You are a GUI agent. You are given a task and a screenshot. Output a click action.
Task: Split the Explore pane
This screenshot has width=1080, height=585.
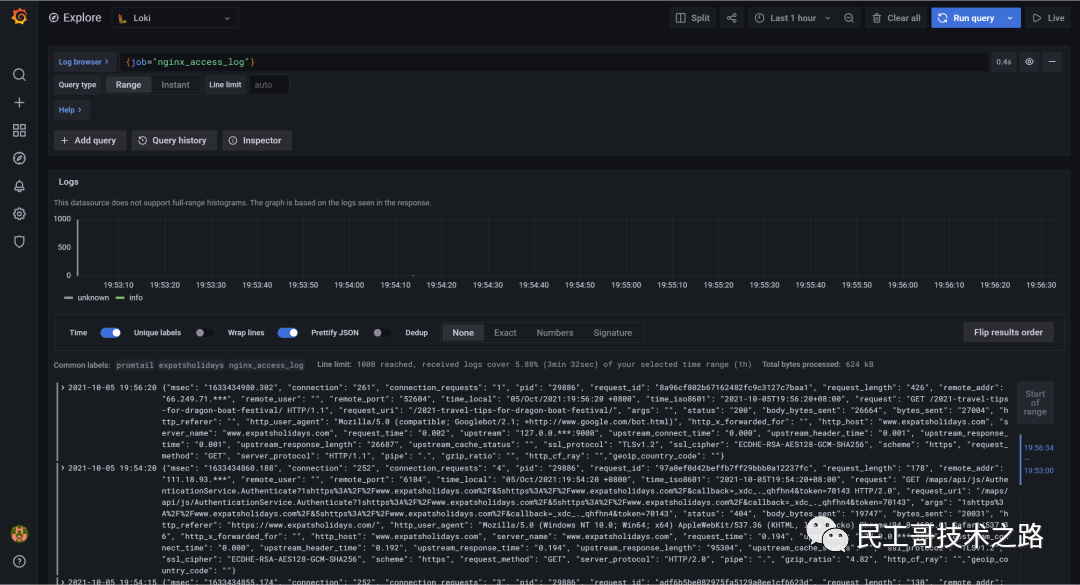click(x=693, y=18)
